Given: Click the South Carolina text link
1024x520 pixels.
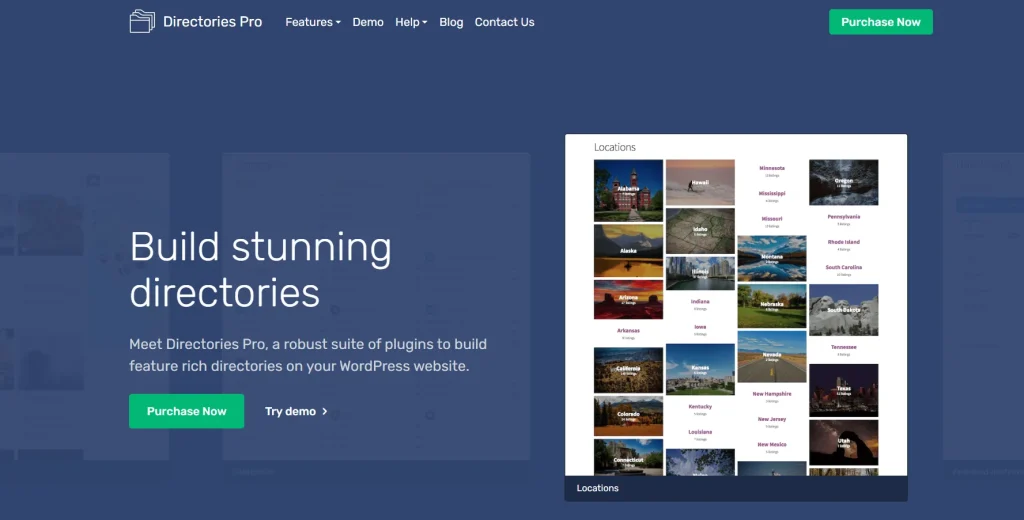Looking at the screenshot, I should click(844, 267).
